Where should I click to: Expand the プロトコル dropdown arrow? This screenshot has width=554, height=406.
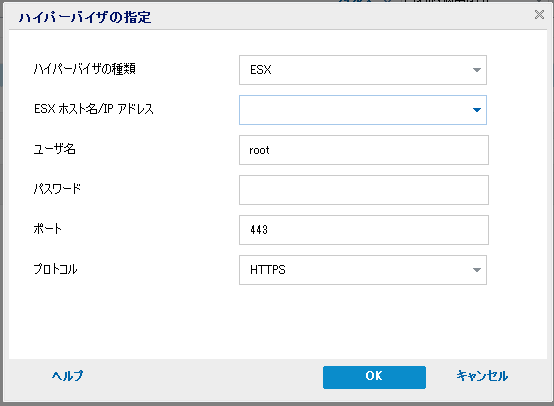point(477,270)
